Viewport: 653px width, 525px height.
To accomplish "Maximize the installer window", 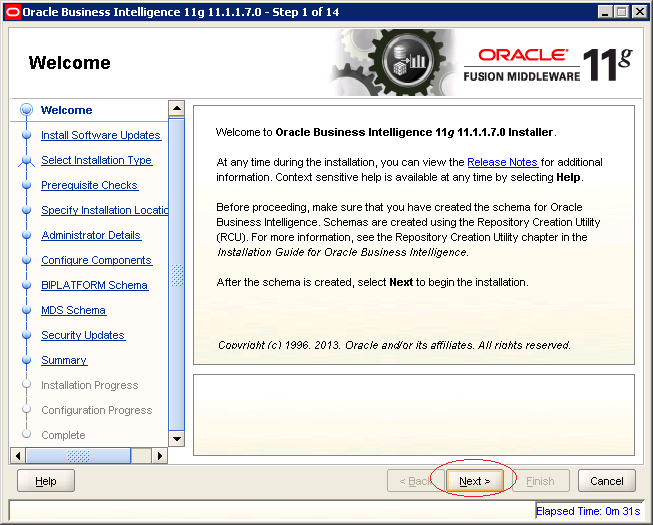I will (x=621, y=12).
